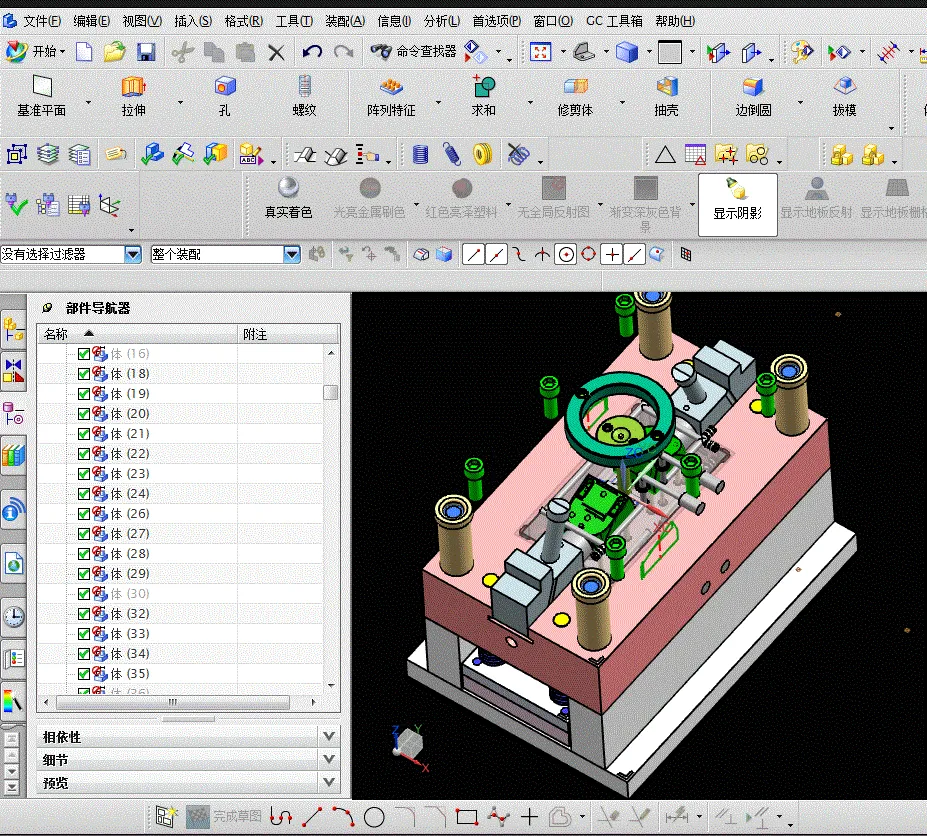Open the Extrude (拉伸) dropdown arrow
927x836 pixels.
pyautogui.click(x=180, y=102)
